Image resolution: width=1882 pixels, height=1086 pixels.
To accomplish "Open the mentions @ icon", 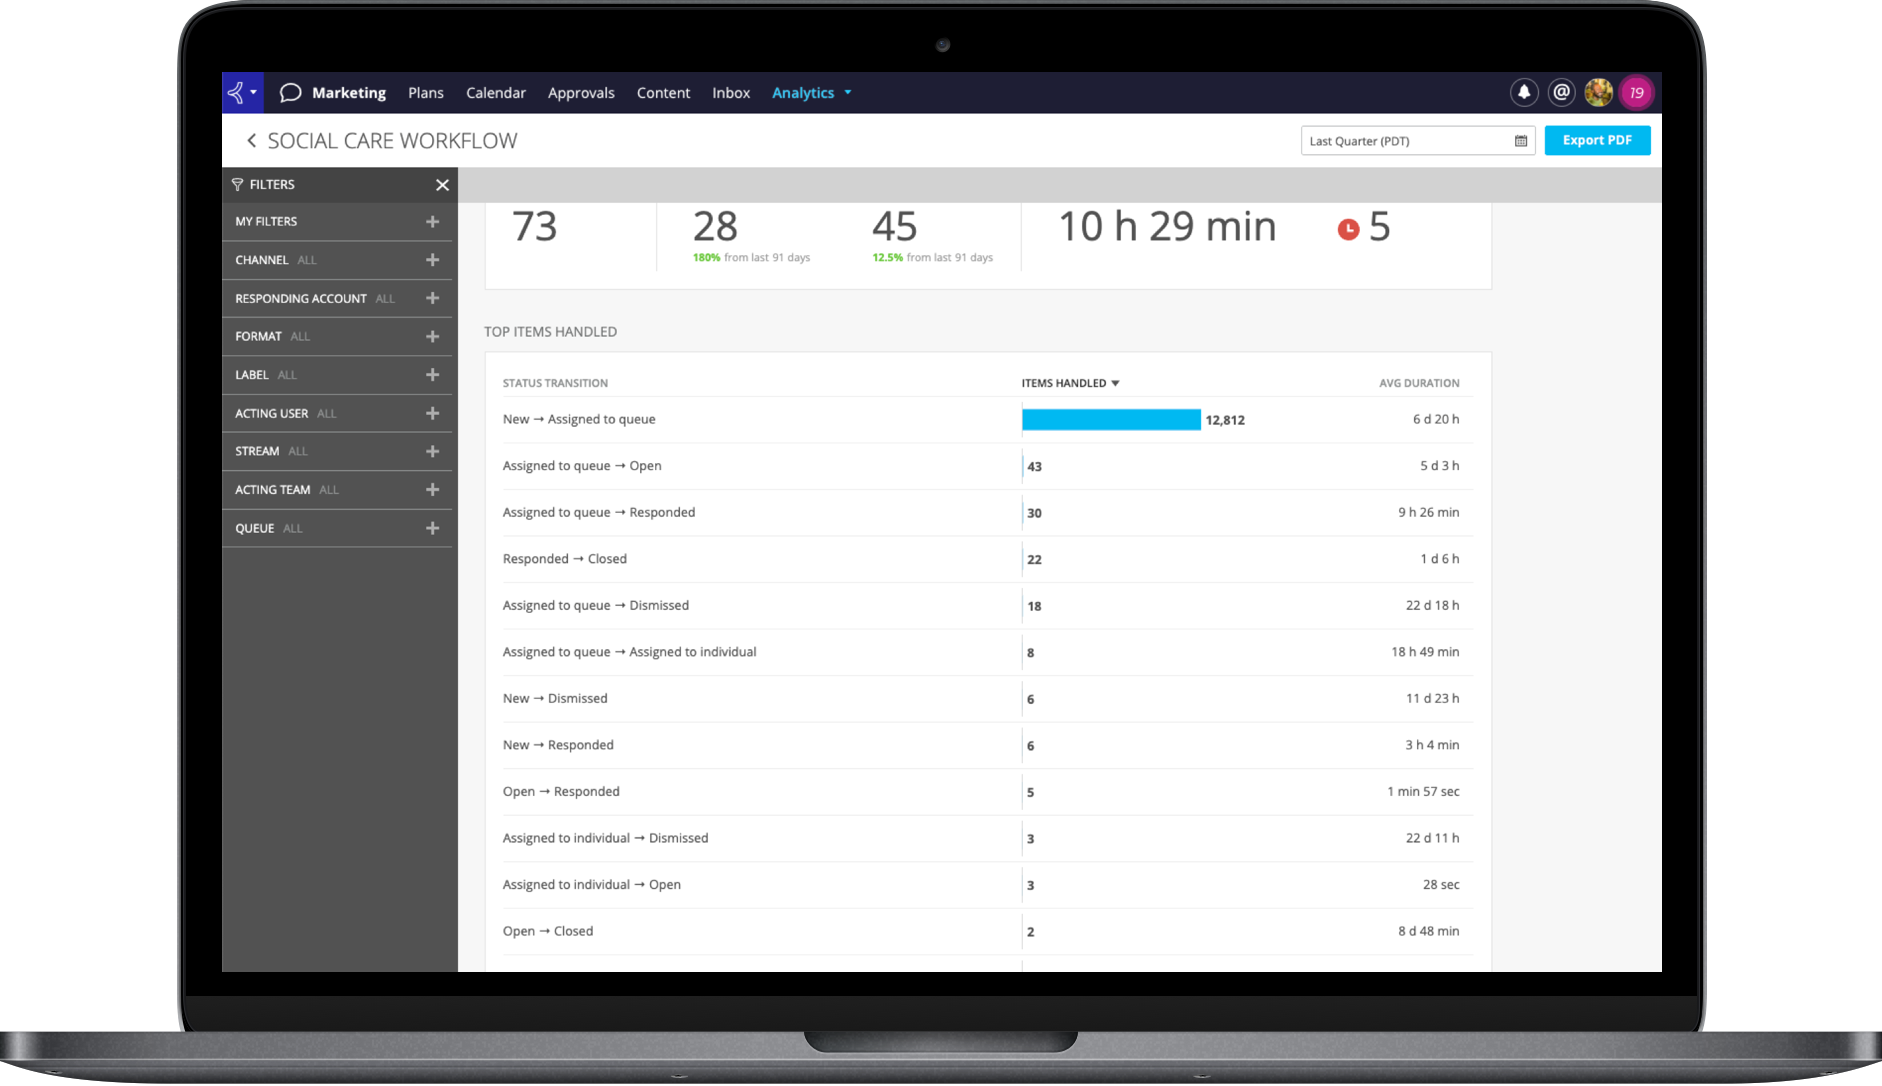I will pyautogui.click(x=1561, y=92).
